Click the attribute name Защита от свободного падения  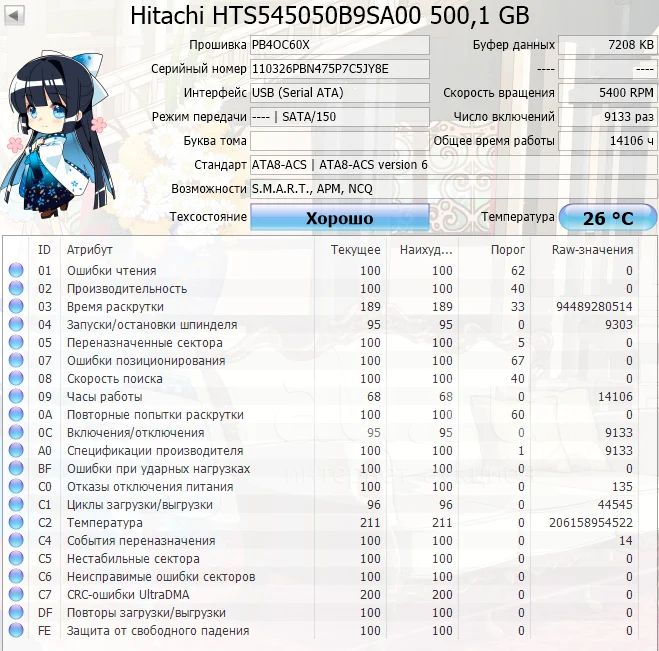tap(158, 630)
